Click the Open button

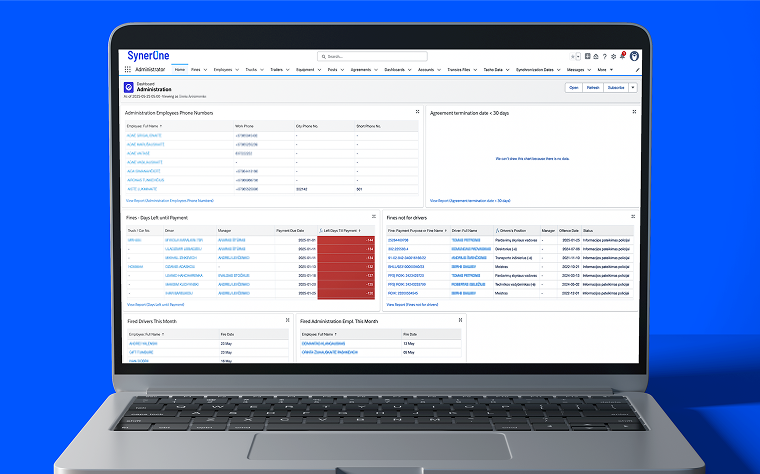coord(573,88)
